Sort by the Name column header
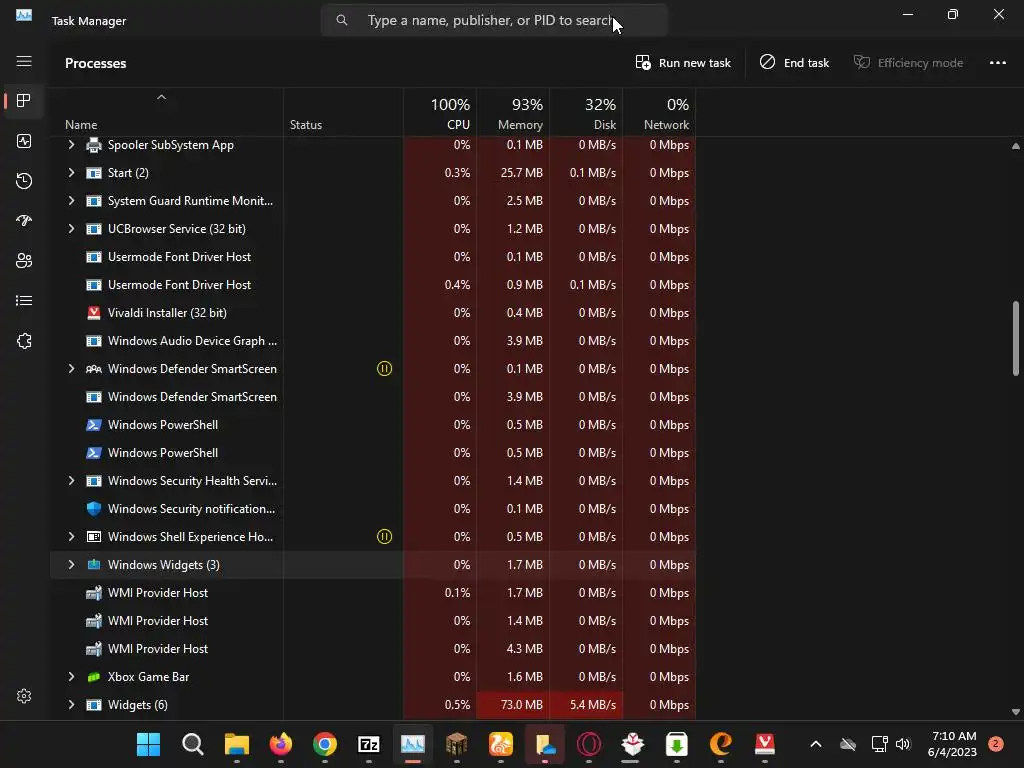 (x=167, y=113)
